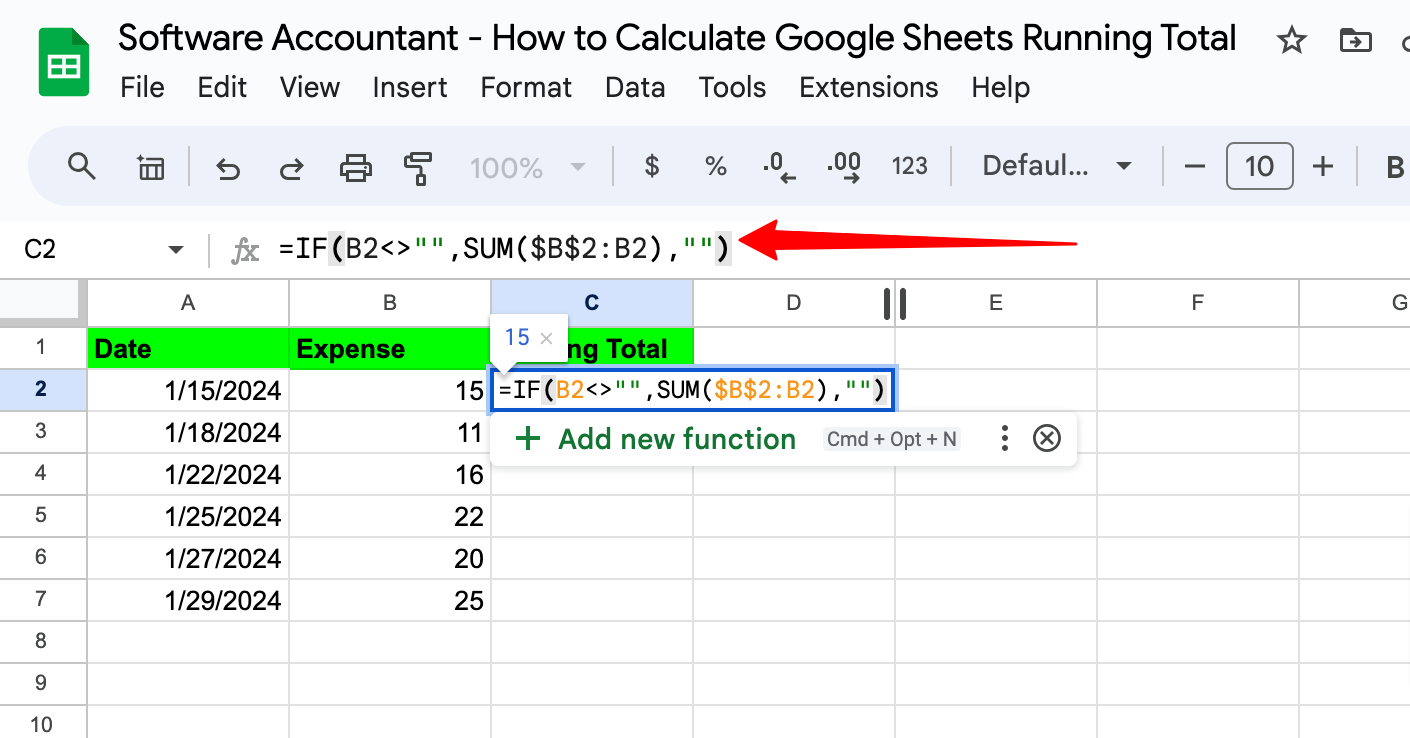Decrease font size with minus button
Image resolution: width=1410 pixels, height=738 pixels.
(x=1195, y=166)
